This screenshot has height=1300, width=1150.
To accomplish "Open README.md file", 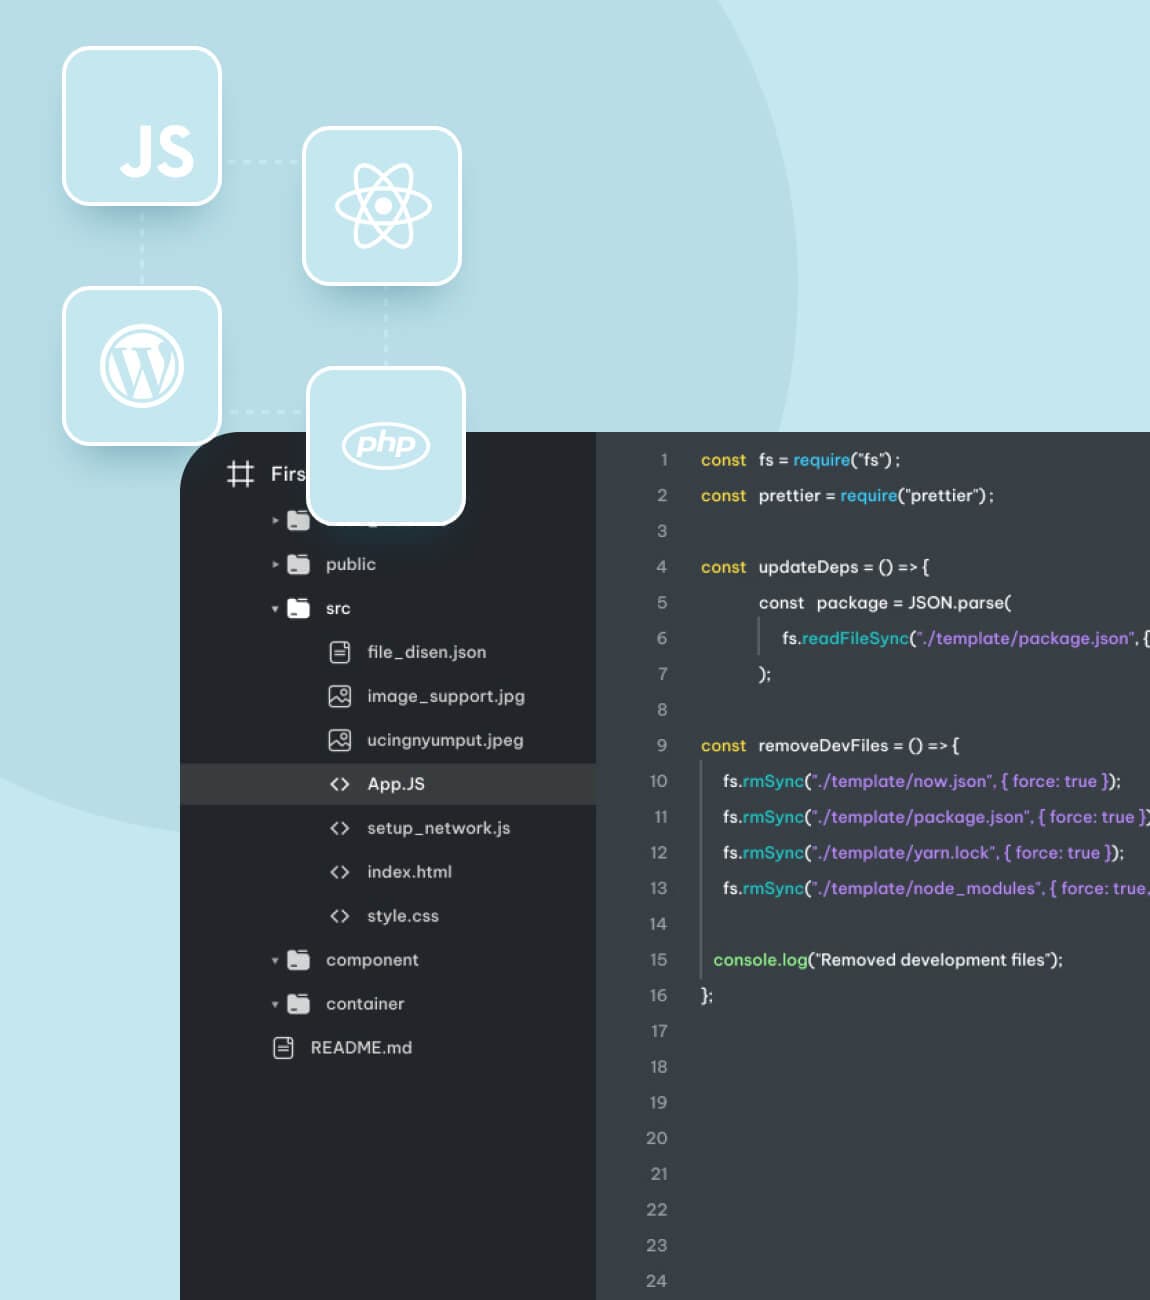I will click(361, 1048).
